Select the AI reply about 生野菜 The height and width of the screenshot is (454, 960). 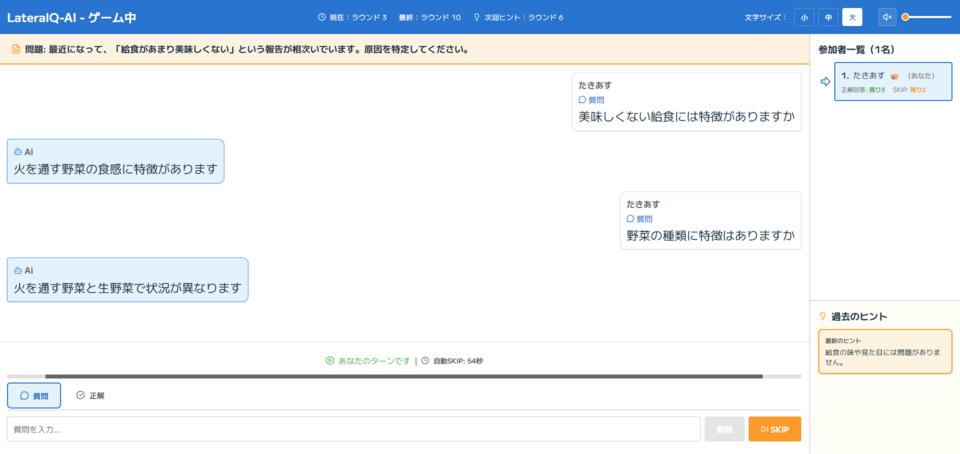click(127, 280)
